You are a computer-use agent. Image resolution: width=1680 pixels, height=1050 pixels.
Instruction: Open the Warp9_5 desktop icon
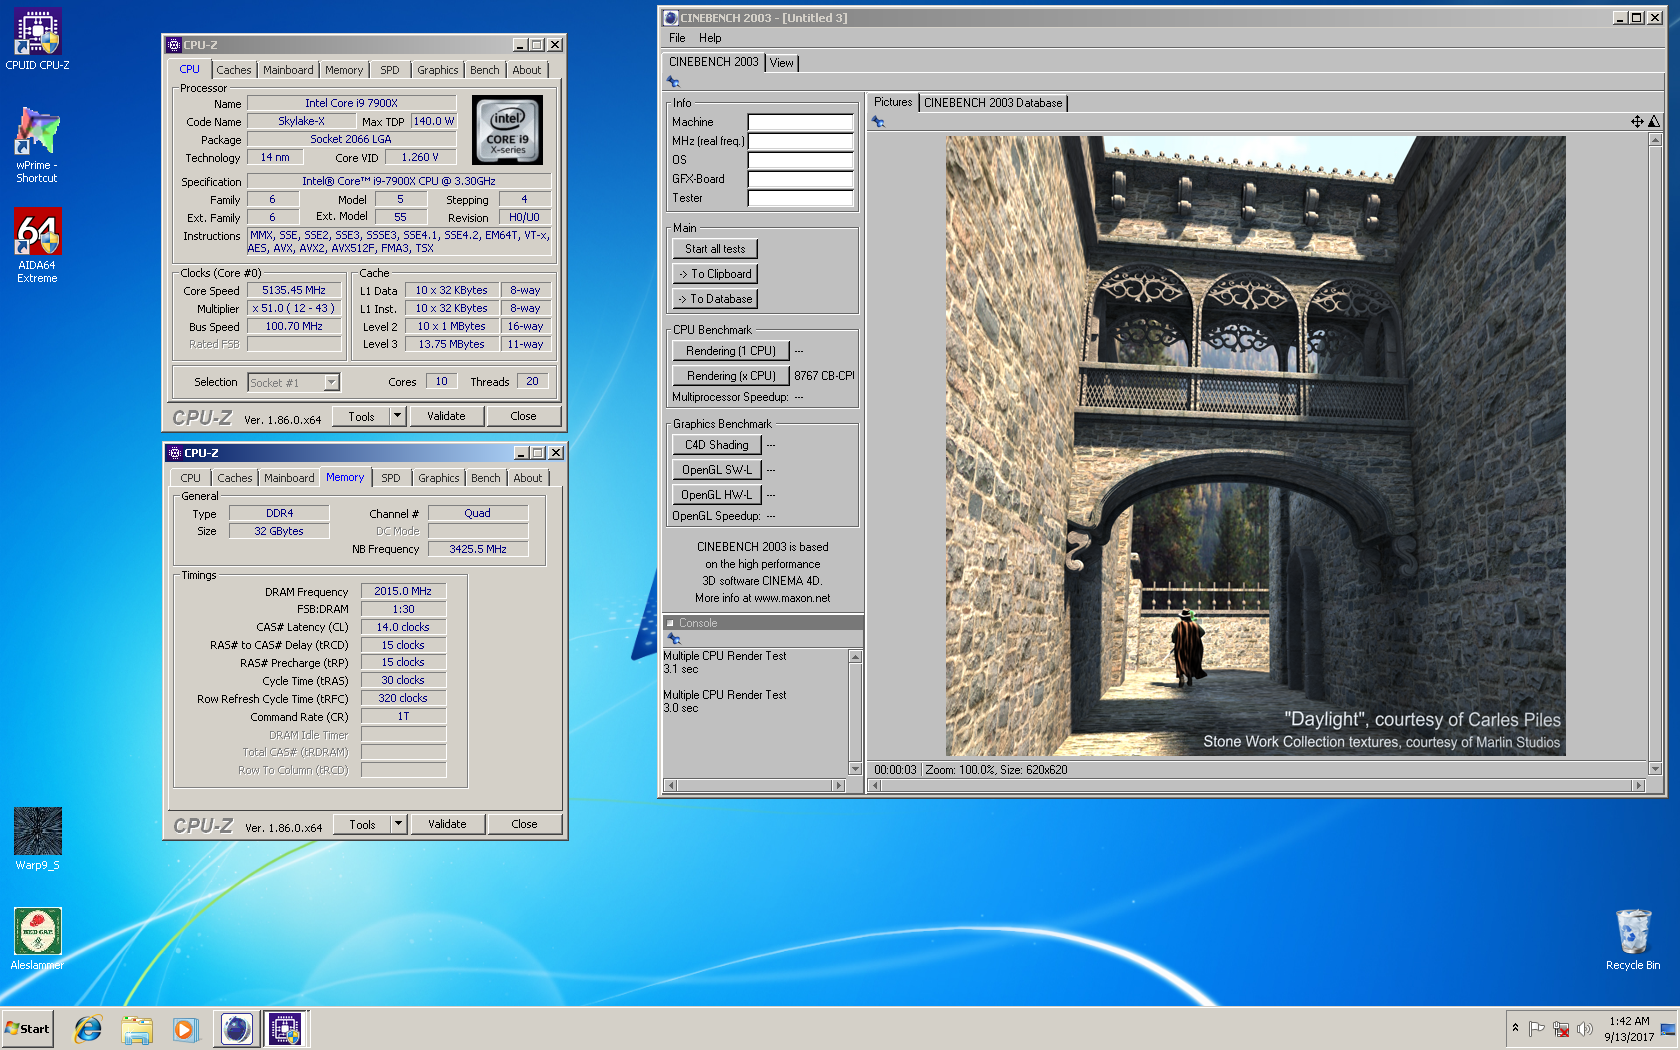37,839
